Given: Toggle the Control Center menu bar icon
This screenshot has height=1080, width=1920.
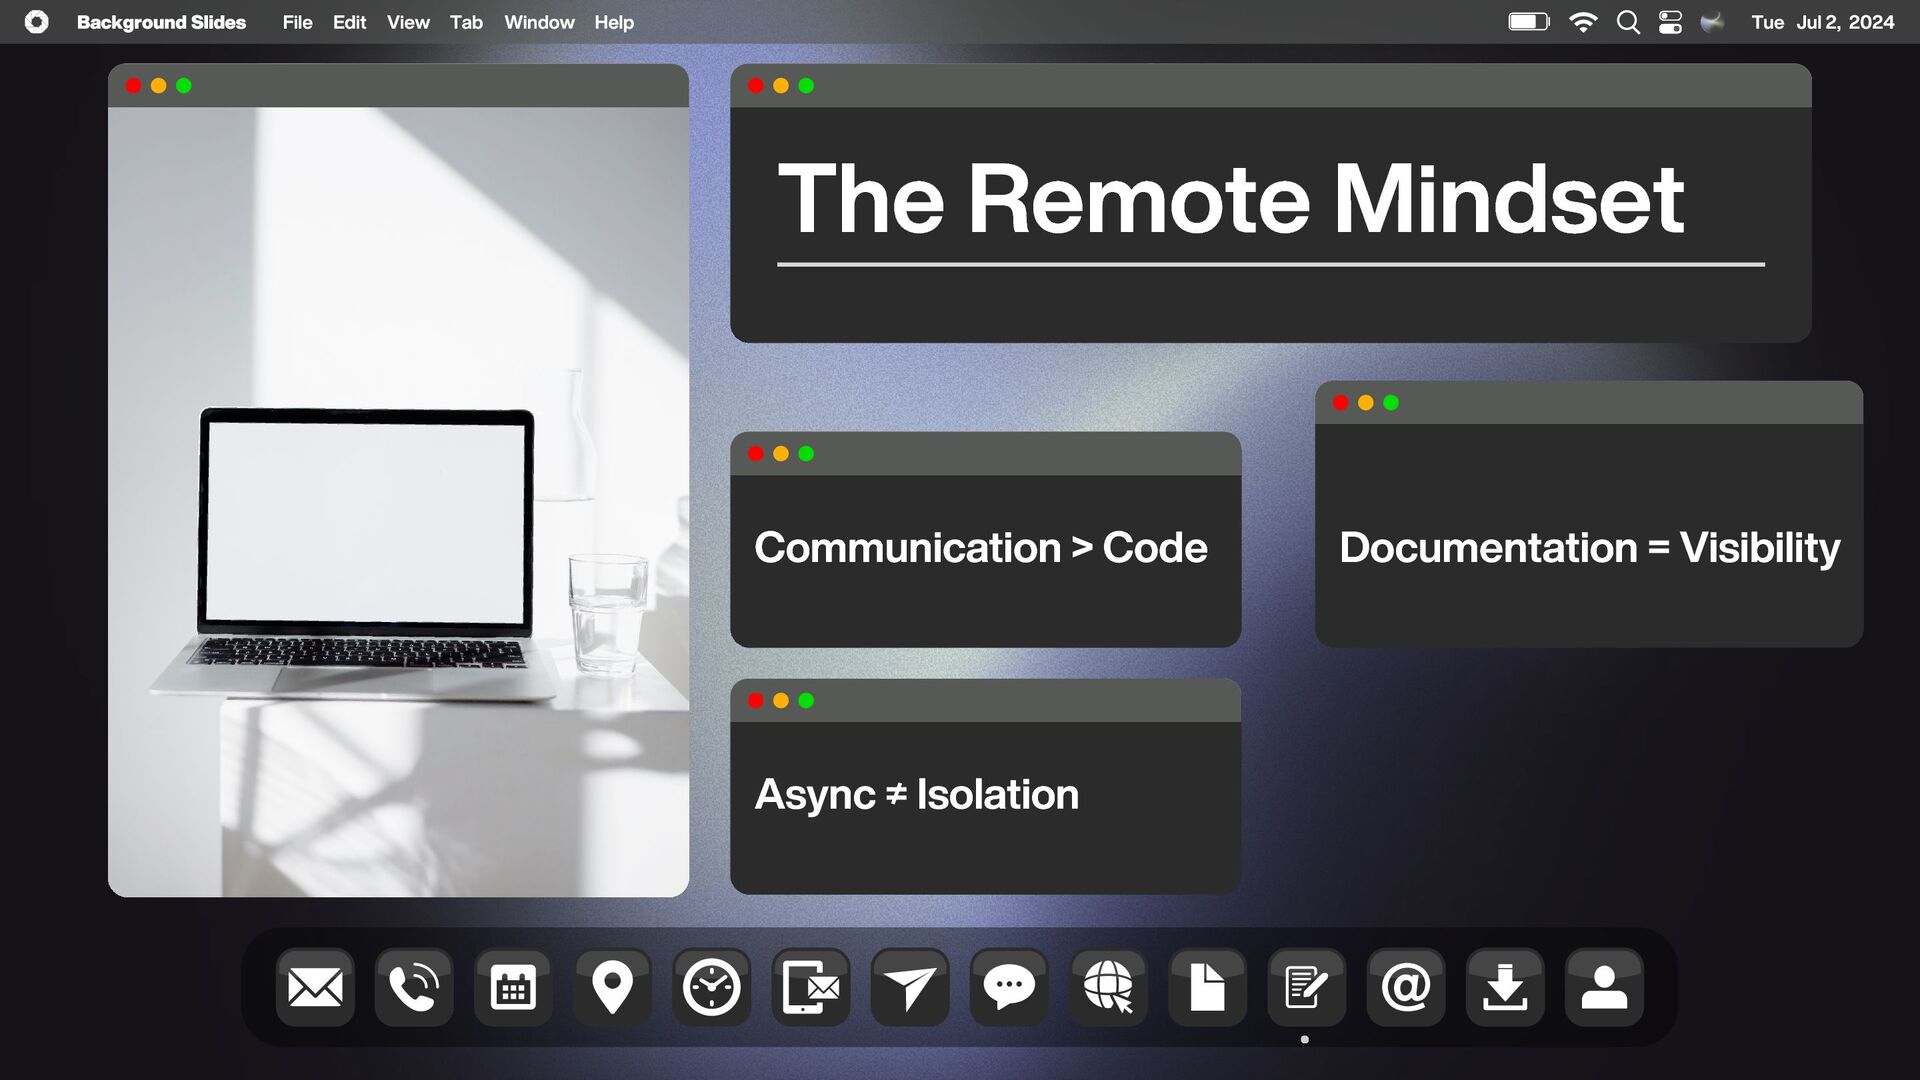Looking at the screenshot, I should coord(1670,22).
